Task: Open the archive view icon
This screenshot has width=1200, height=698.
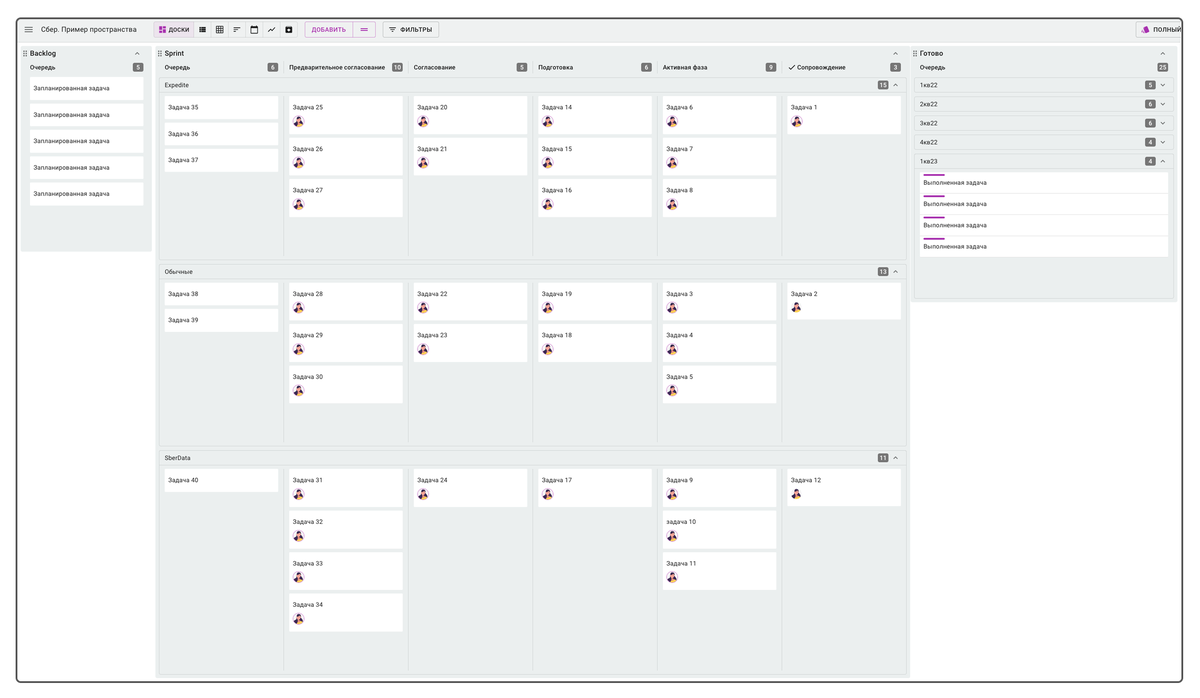Action: point(289,30)
